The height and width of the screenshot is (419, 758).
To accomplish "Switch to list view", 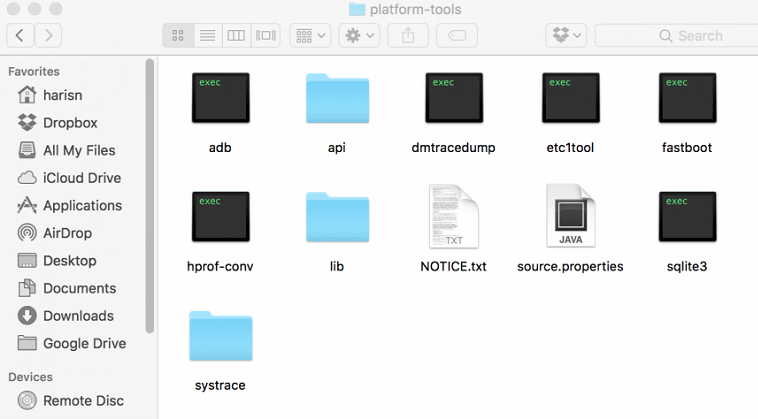I will [207, 35].
